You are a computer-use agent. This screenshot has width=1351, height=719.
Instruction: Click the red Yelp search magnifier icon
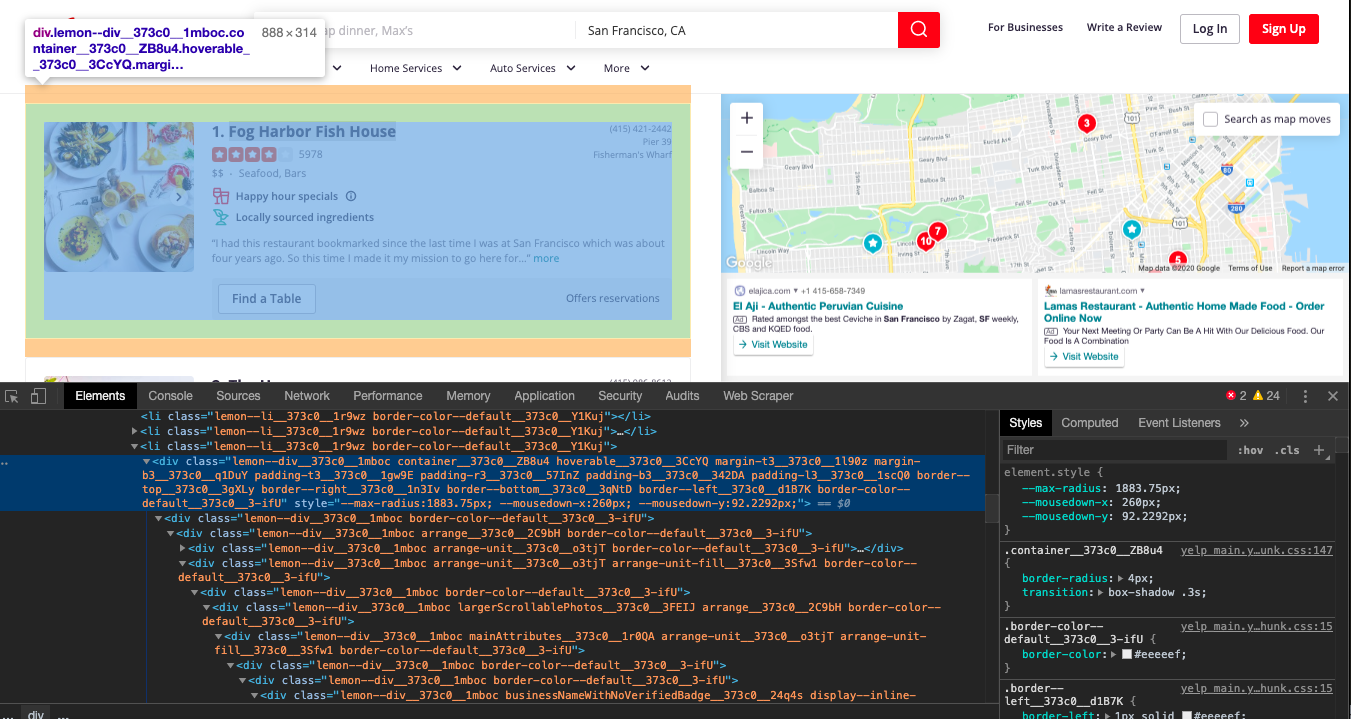[x=918, y=30]
